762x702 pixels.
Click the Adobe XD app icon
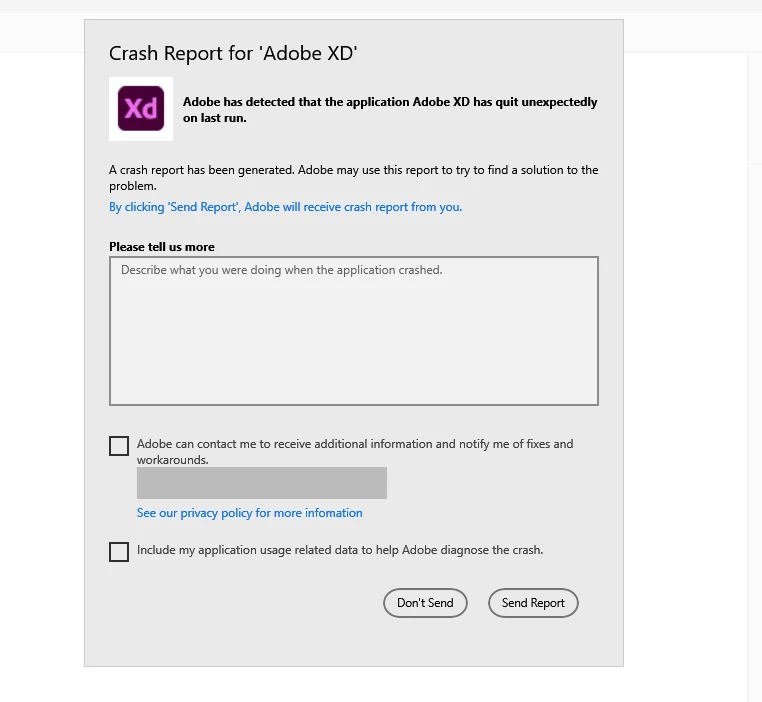click(141, 109)
